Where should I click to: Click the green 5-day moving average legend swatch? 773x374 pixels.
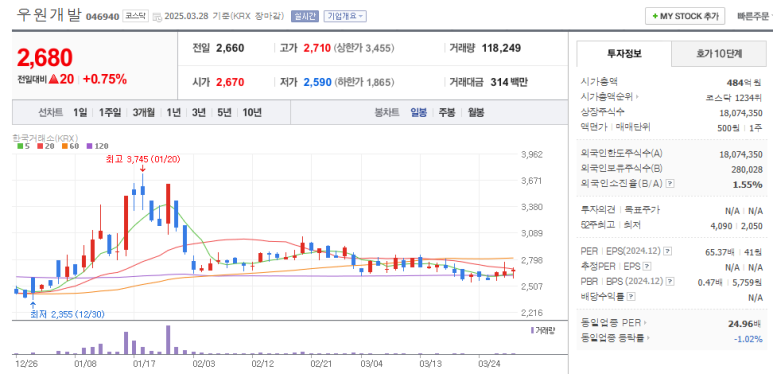tap(20, 146)
